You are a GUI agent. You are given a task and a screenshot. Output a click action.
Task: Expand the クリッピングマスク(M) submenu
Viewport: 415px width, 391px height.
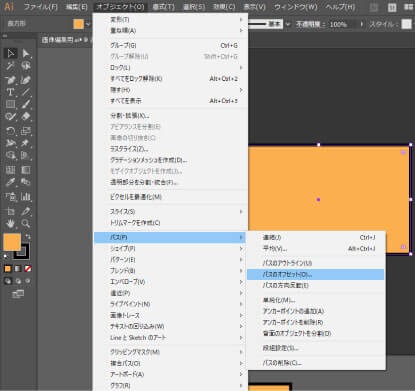tap(170, 352)
